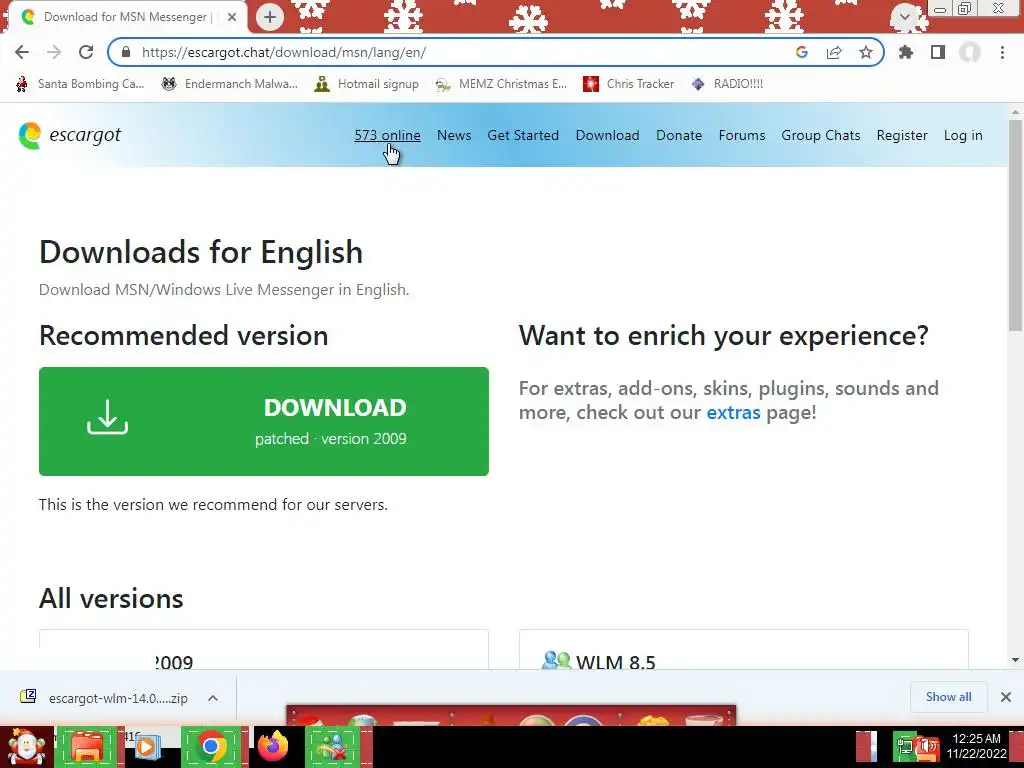1024x768 pixels.
Task: Share this page using the share icon
Action: [x=834, y=52]
